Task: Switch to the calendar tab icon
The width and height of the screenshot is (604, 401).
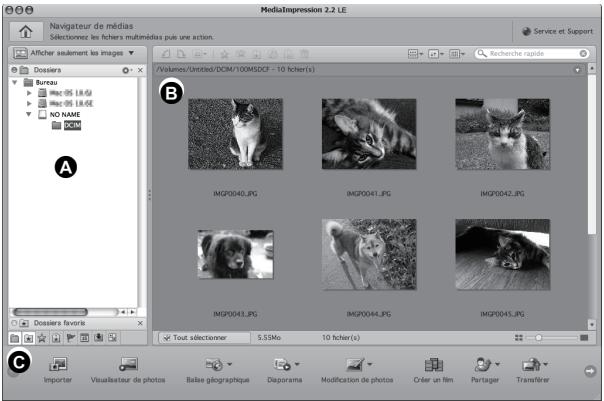Action: [x=84, y=338]
